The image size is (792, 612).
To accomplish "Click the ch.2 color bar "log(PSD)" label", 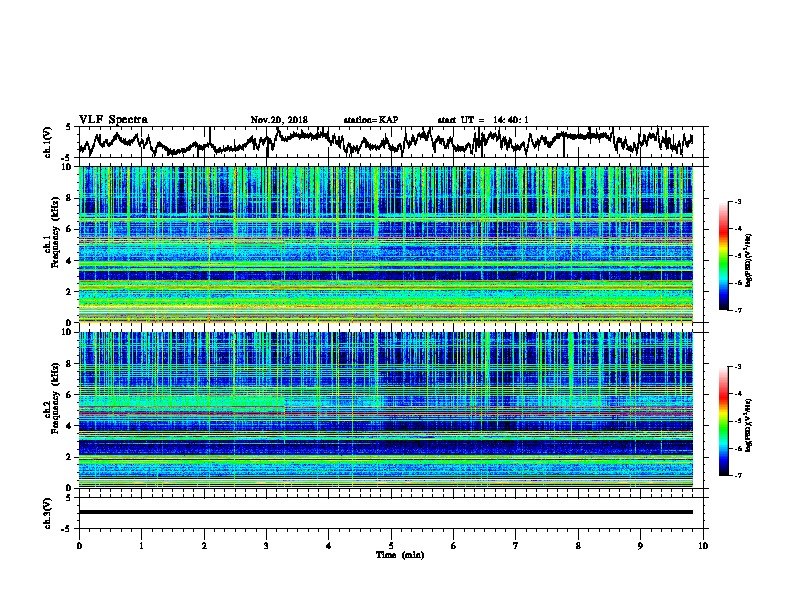I will [749, 425].
